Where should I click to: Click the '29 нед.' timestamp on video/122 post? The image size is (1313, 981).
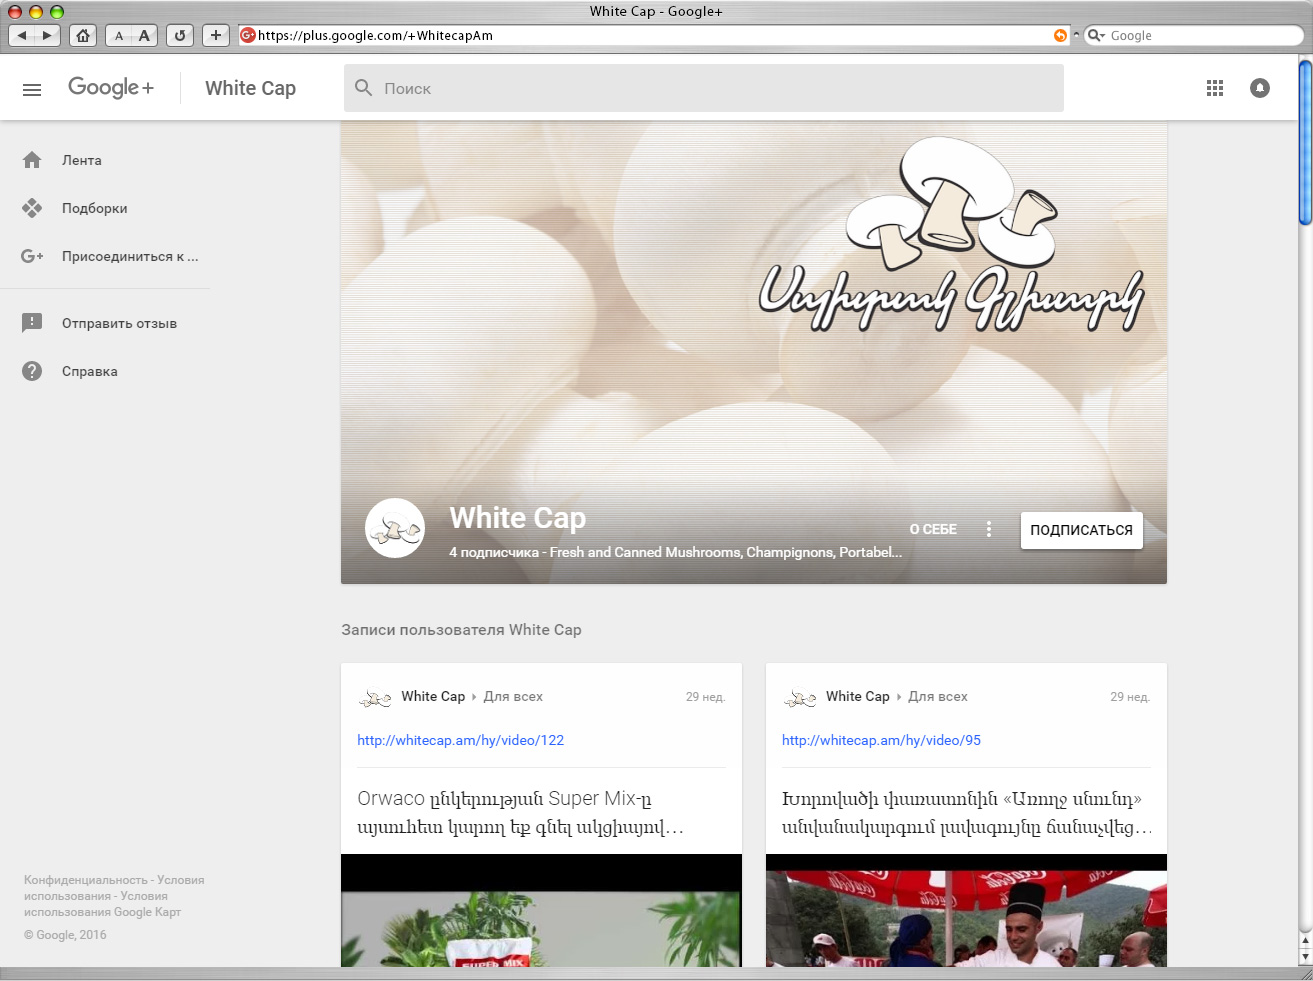(705, 697)
